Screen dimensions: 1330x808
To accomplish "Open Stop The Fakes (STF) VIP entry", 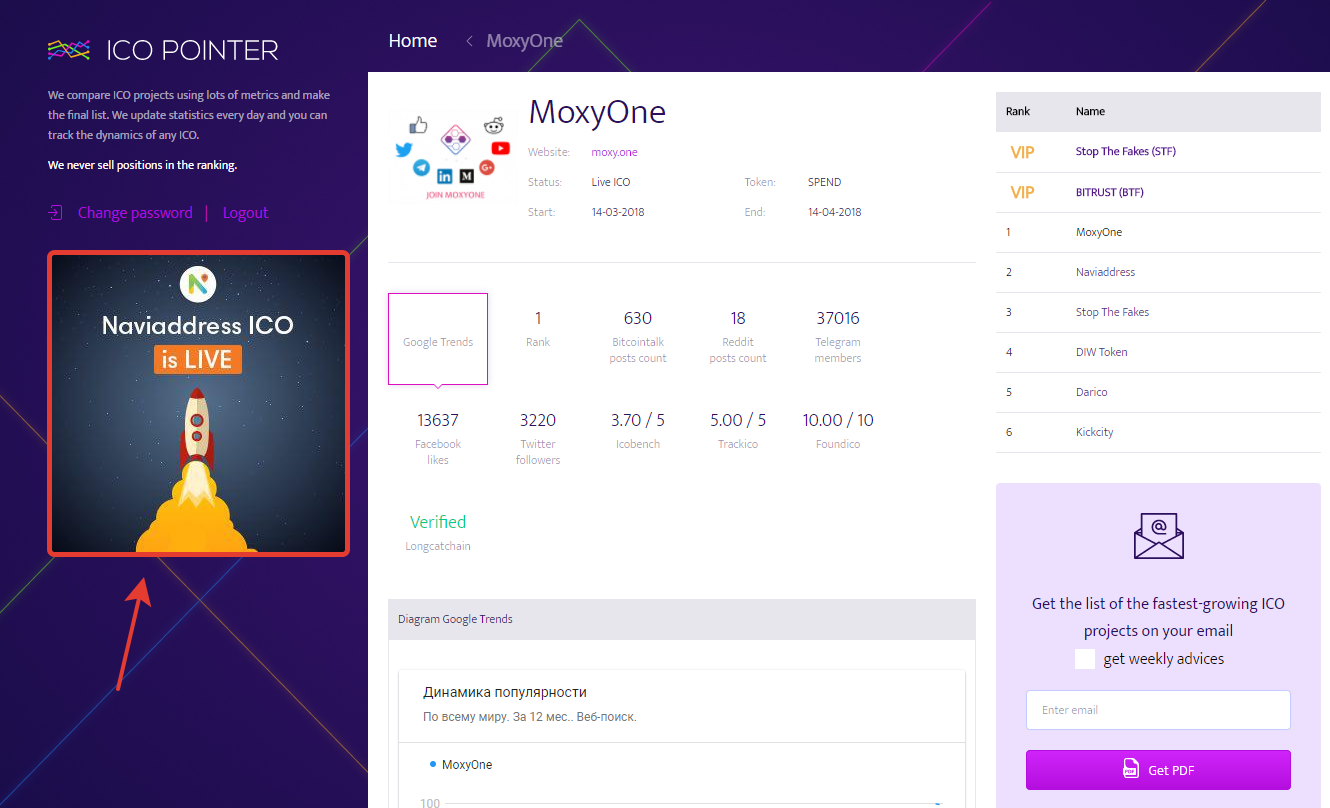I will (1126, 152).
